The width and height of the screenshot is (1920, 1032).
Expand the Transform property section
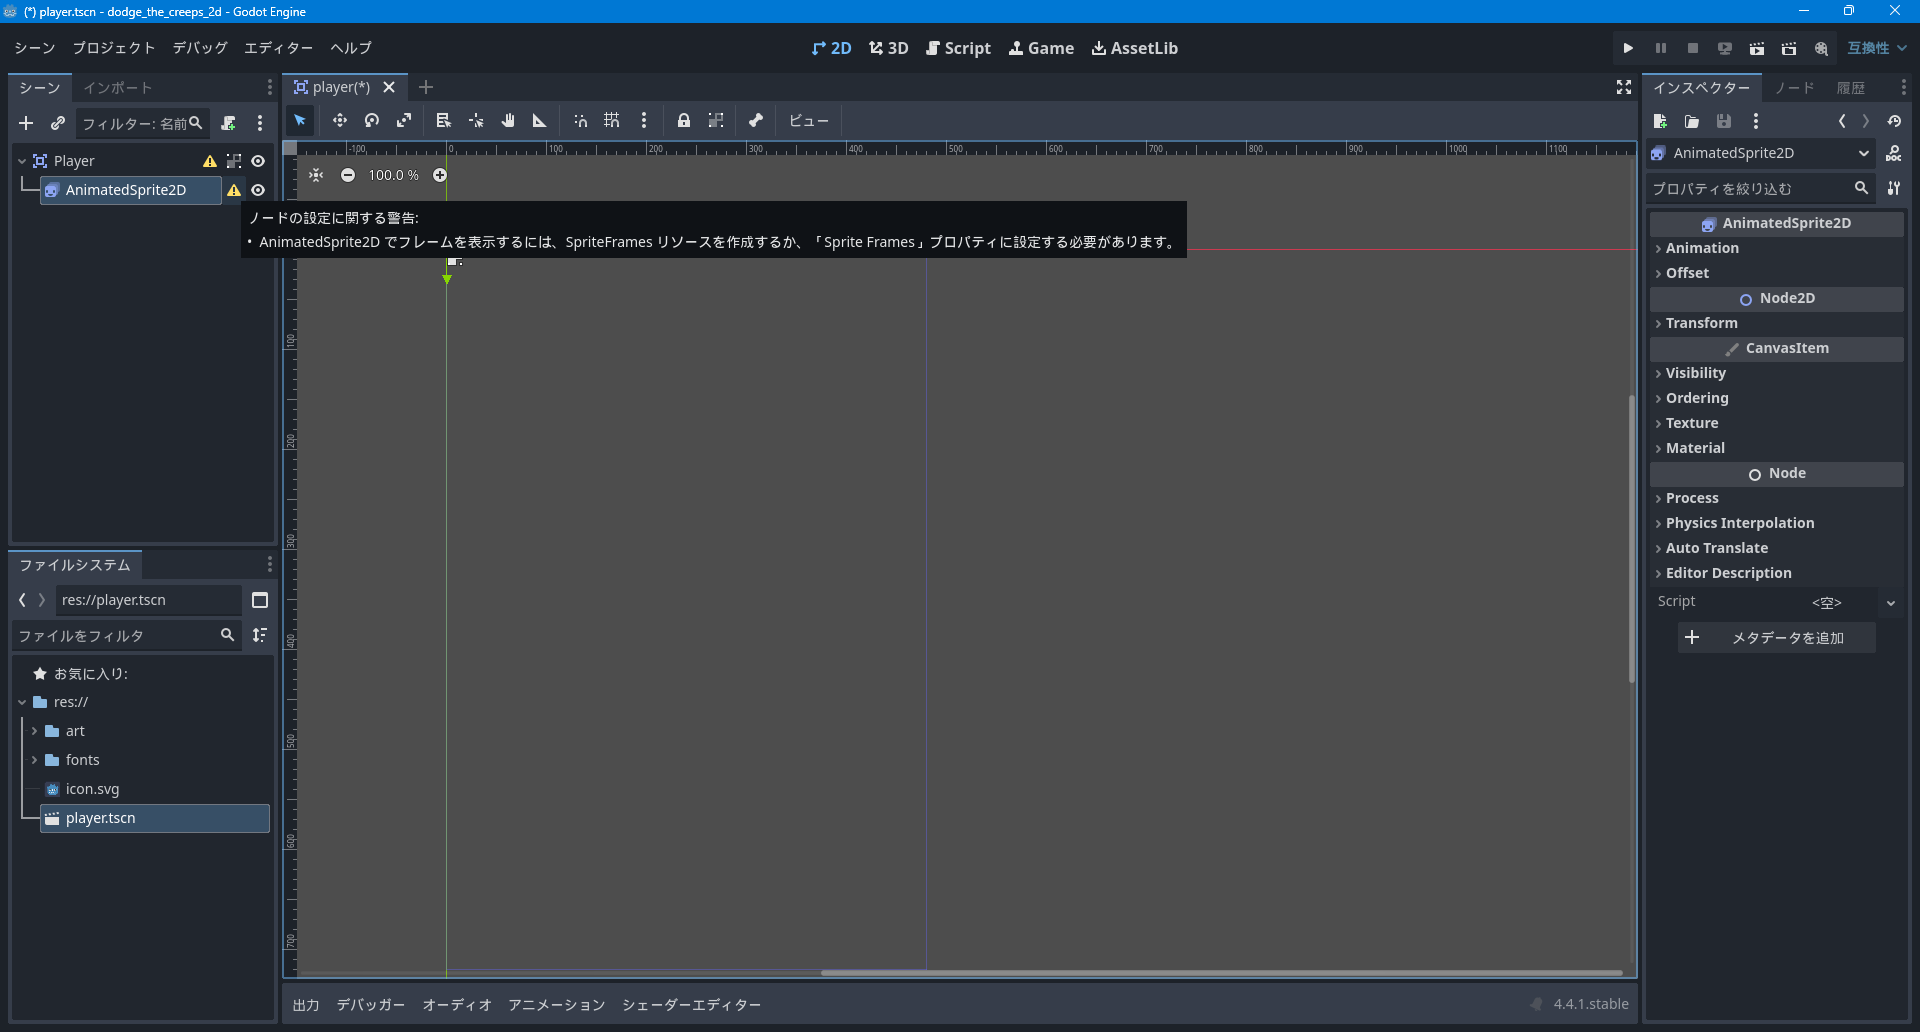pos(1777,323)
